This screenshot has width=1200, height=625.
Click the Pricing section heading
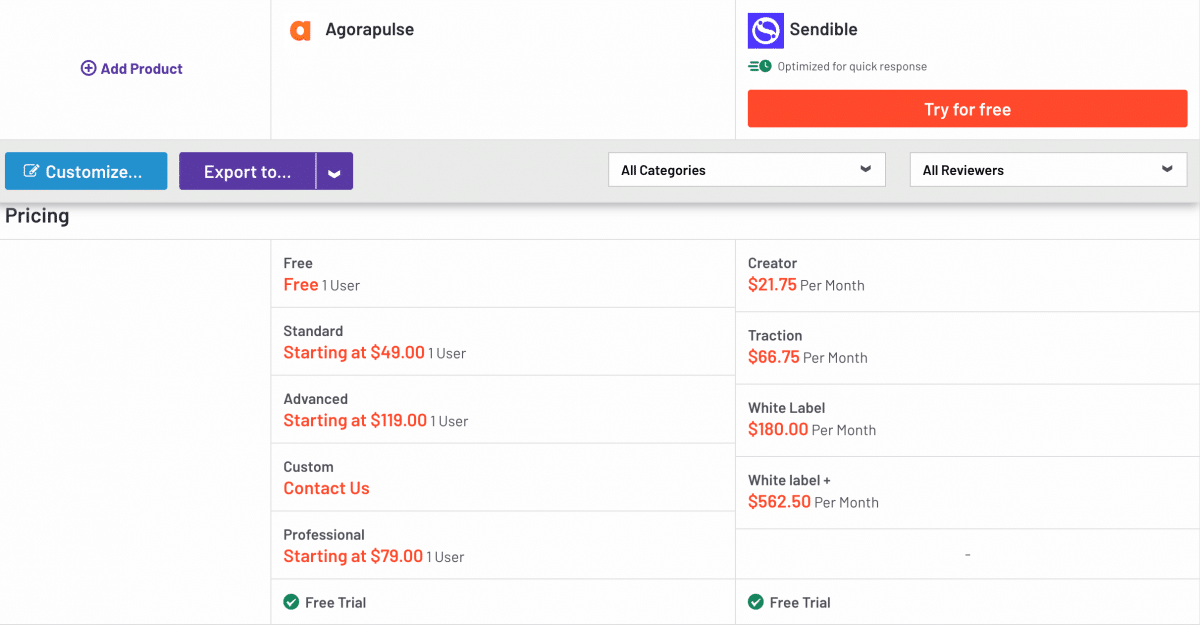click(x=37, y=216)
